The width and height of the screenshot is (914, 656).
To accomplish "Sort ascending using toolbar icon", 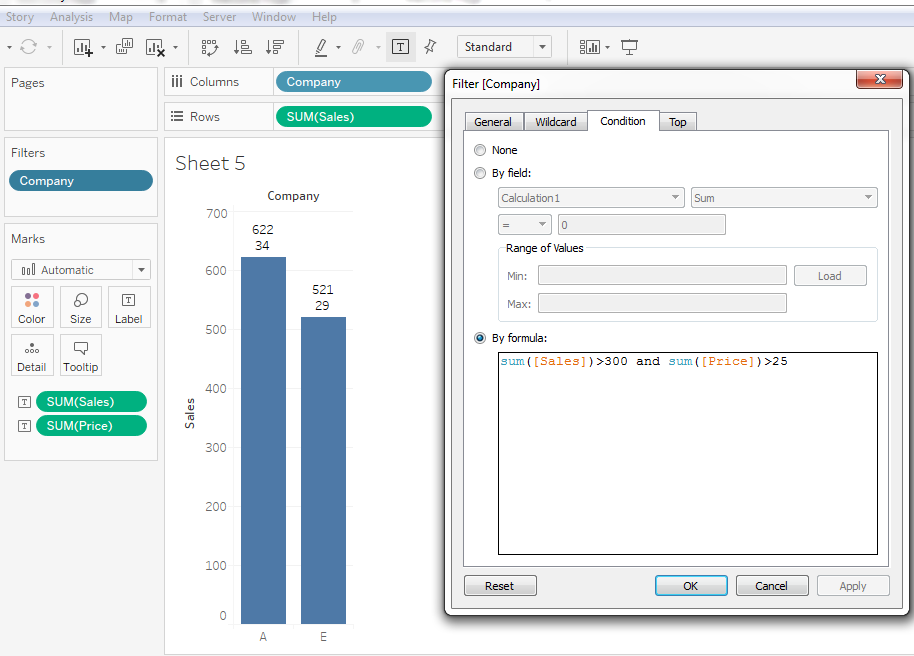I will (242, 47).
